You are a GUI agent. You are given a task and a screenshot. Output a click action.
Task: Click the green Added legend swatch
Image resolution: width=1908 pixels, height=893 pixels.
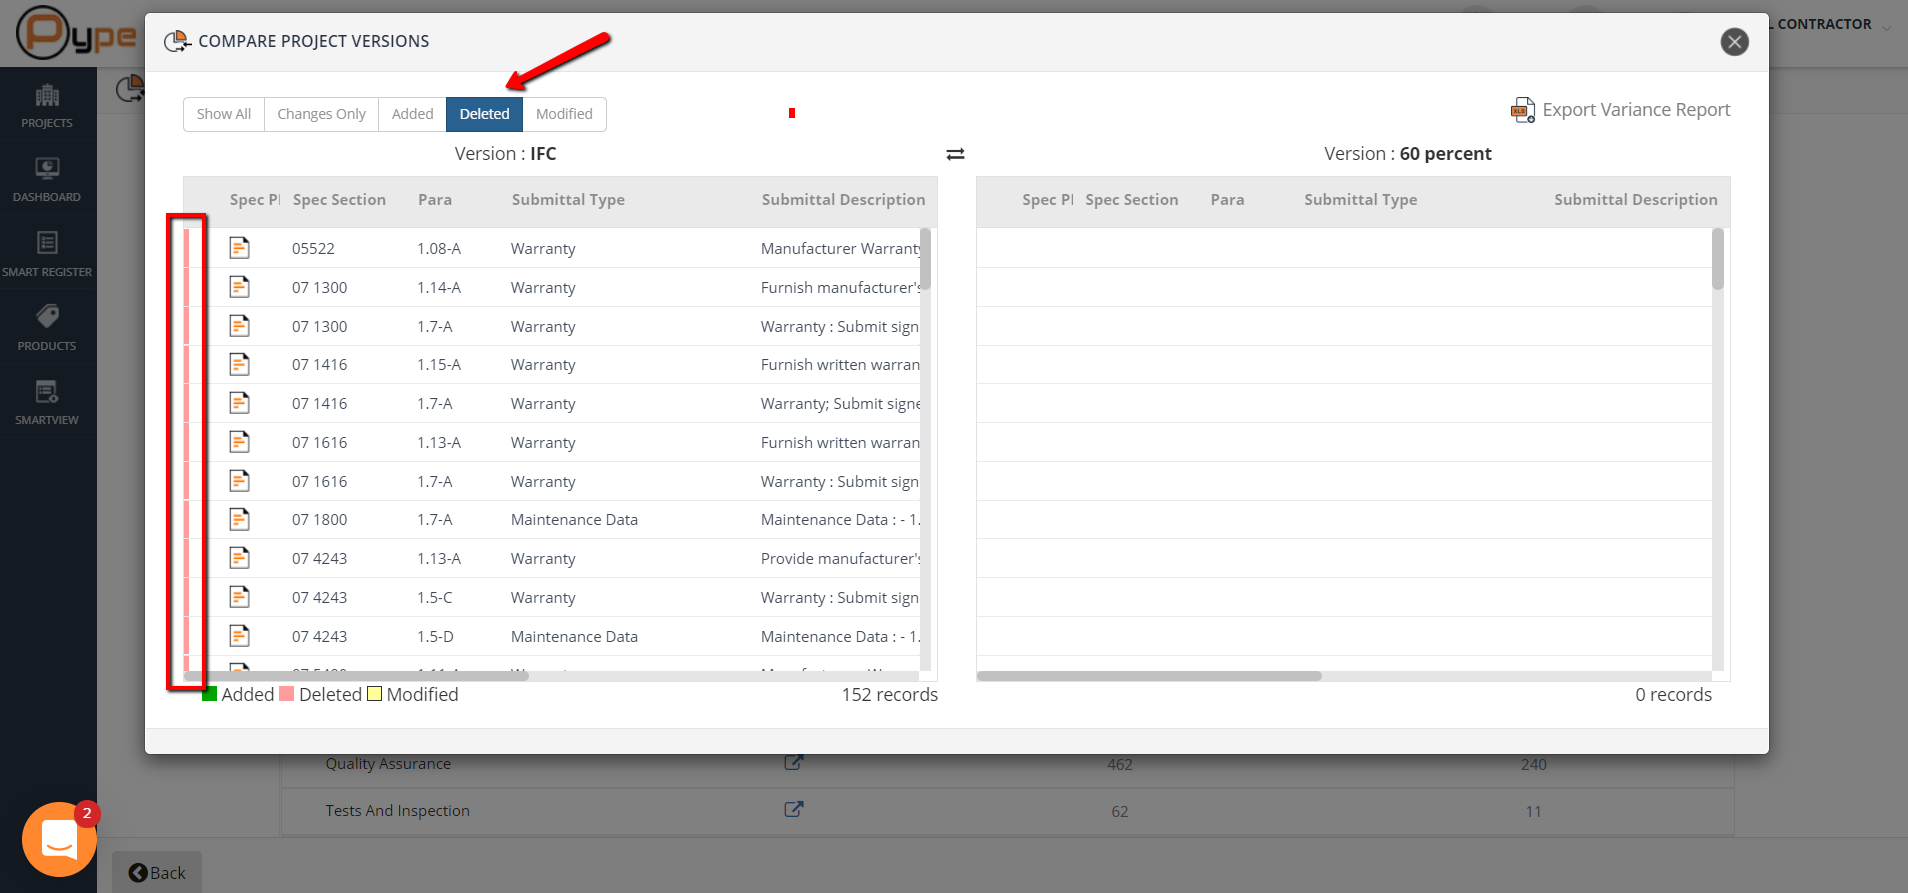point(209,694)
